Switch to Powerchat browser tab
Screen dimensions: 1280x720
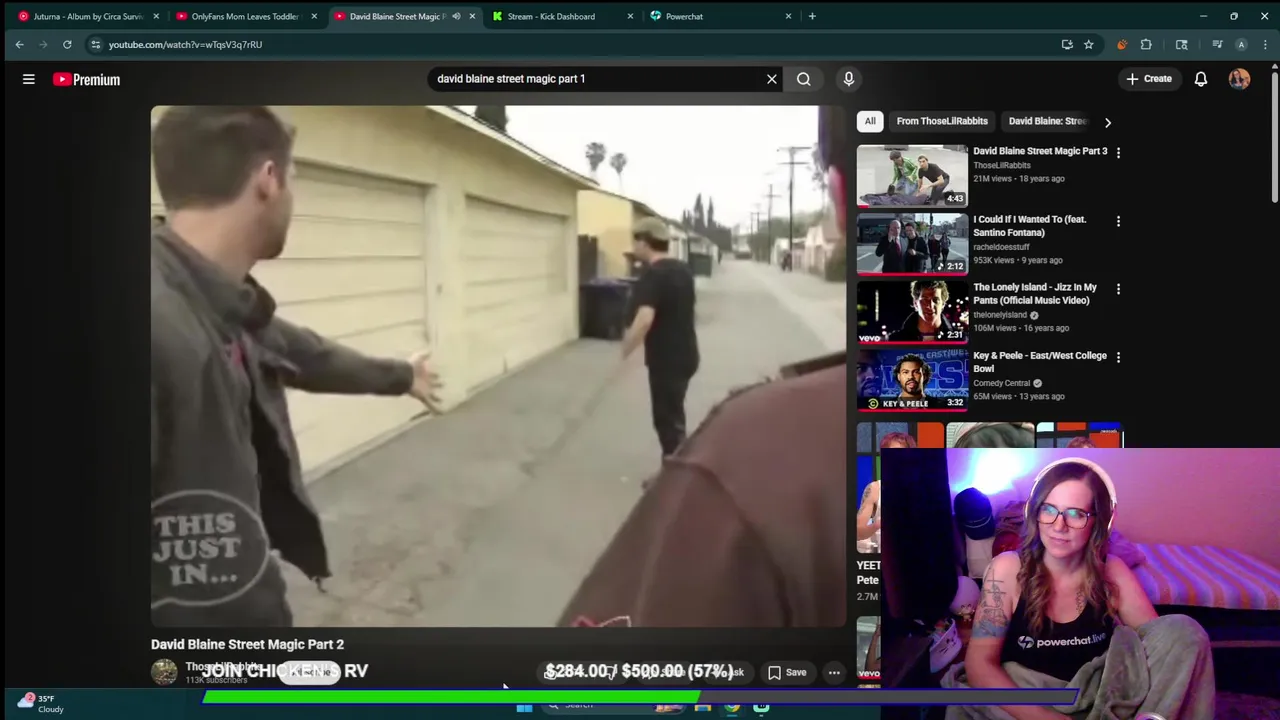[715, 16]
